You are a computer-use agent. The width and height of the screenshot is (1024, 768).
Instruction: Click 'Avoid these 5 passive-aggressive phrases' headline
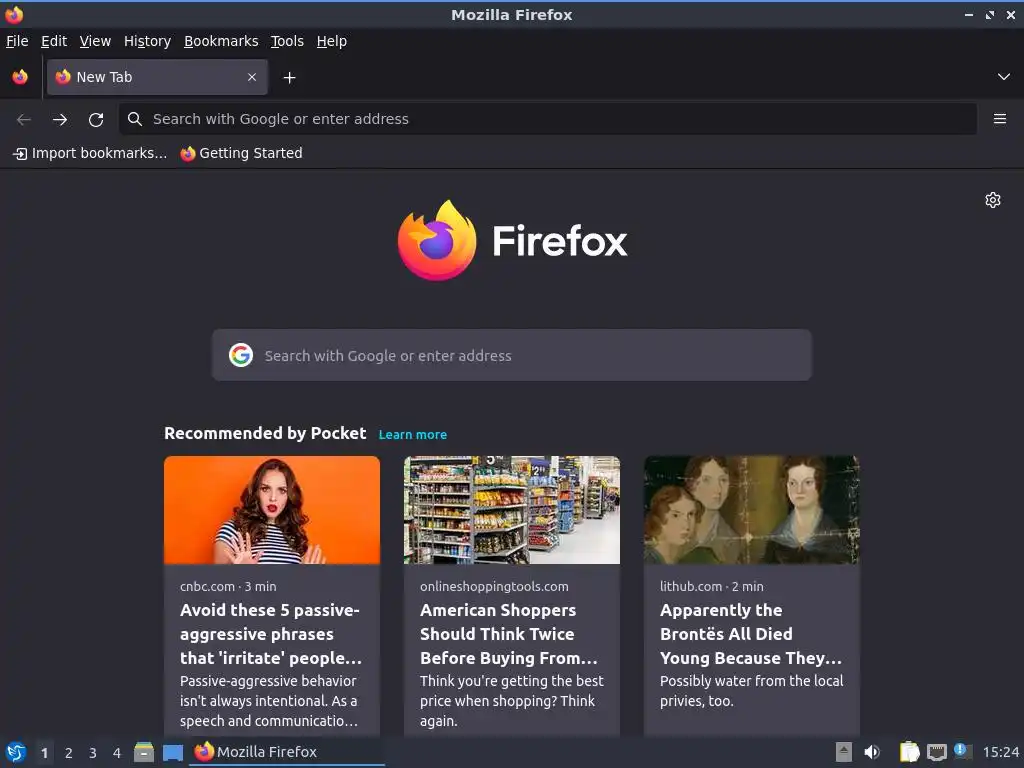point(270,634)
